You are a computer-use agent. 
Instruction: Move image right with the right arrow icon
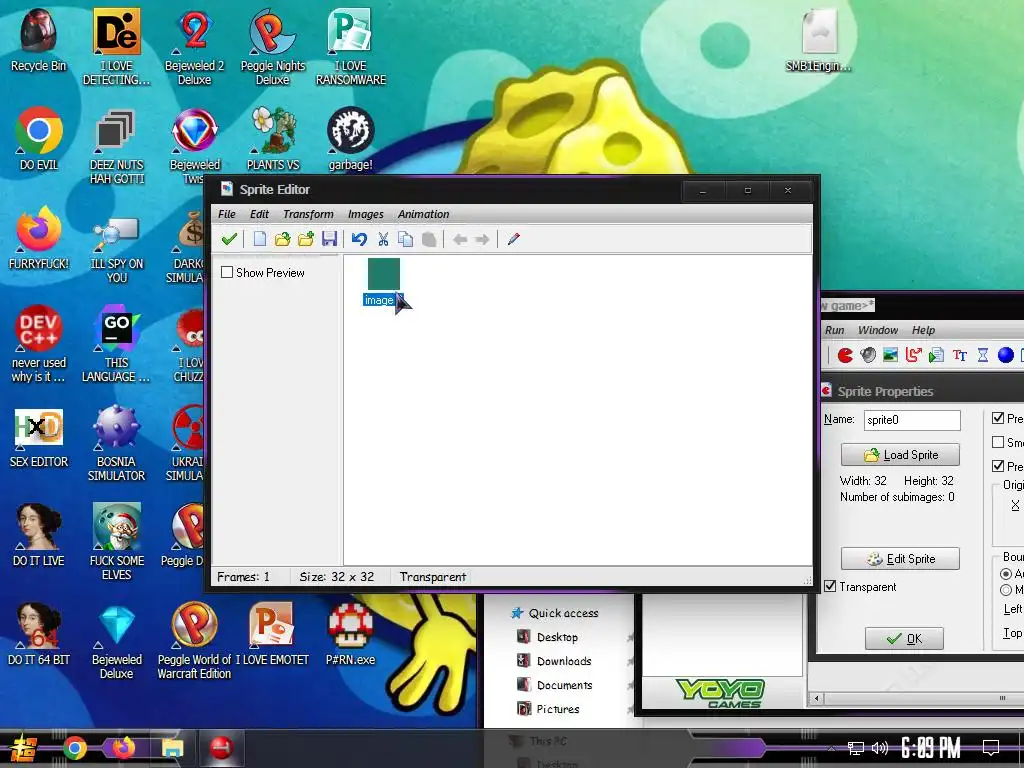pos(482,240)
